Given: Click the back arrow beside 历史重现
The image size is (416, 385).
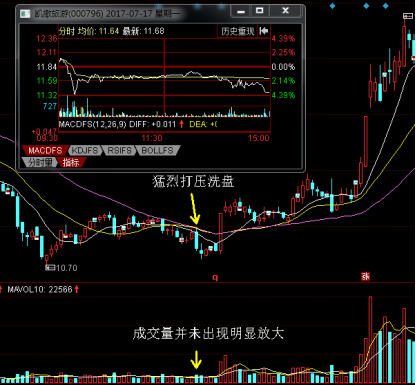Looking at the screenshot, I should [264, 31].
